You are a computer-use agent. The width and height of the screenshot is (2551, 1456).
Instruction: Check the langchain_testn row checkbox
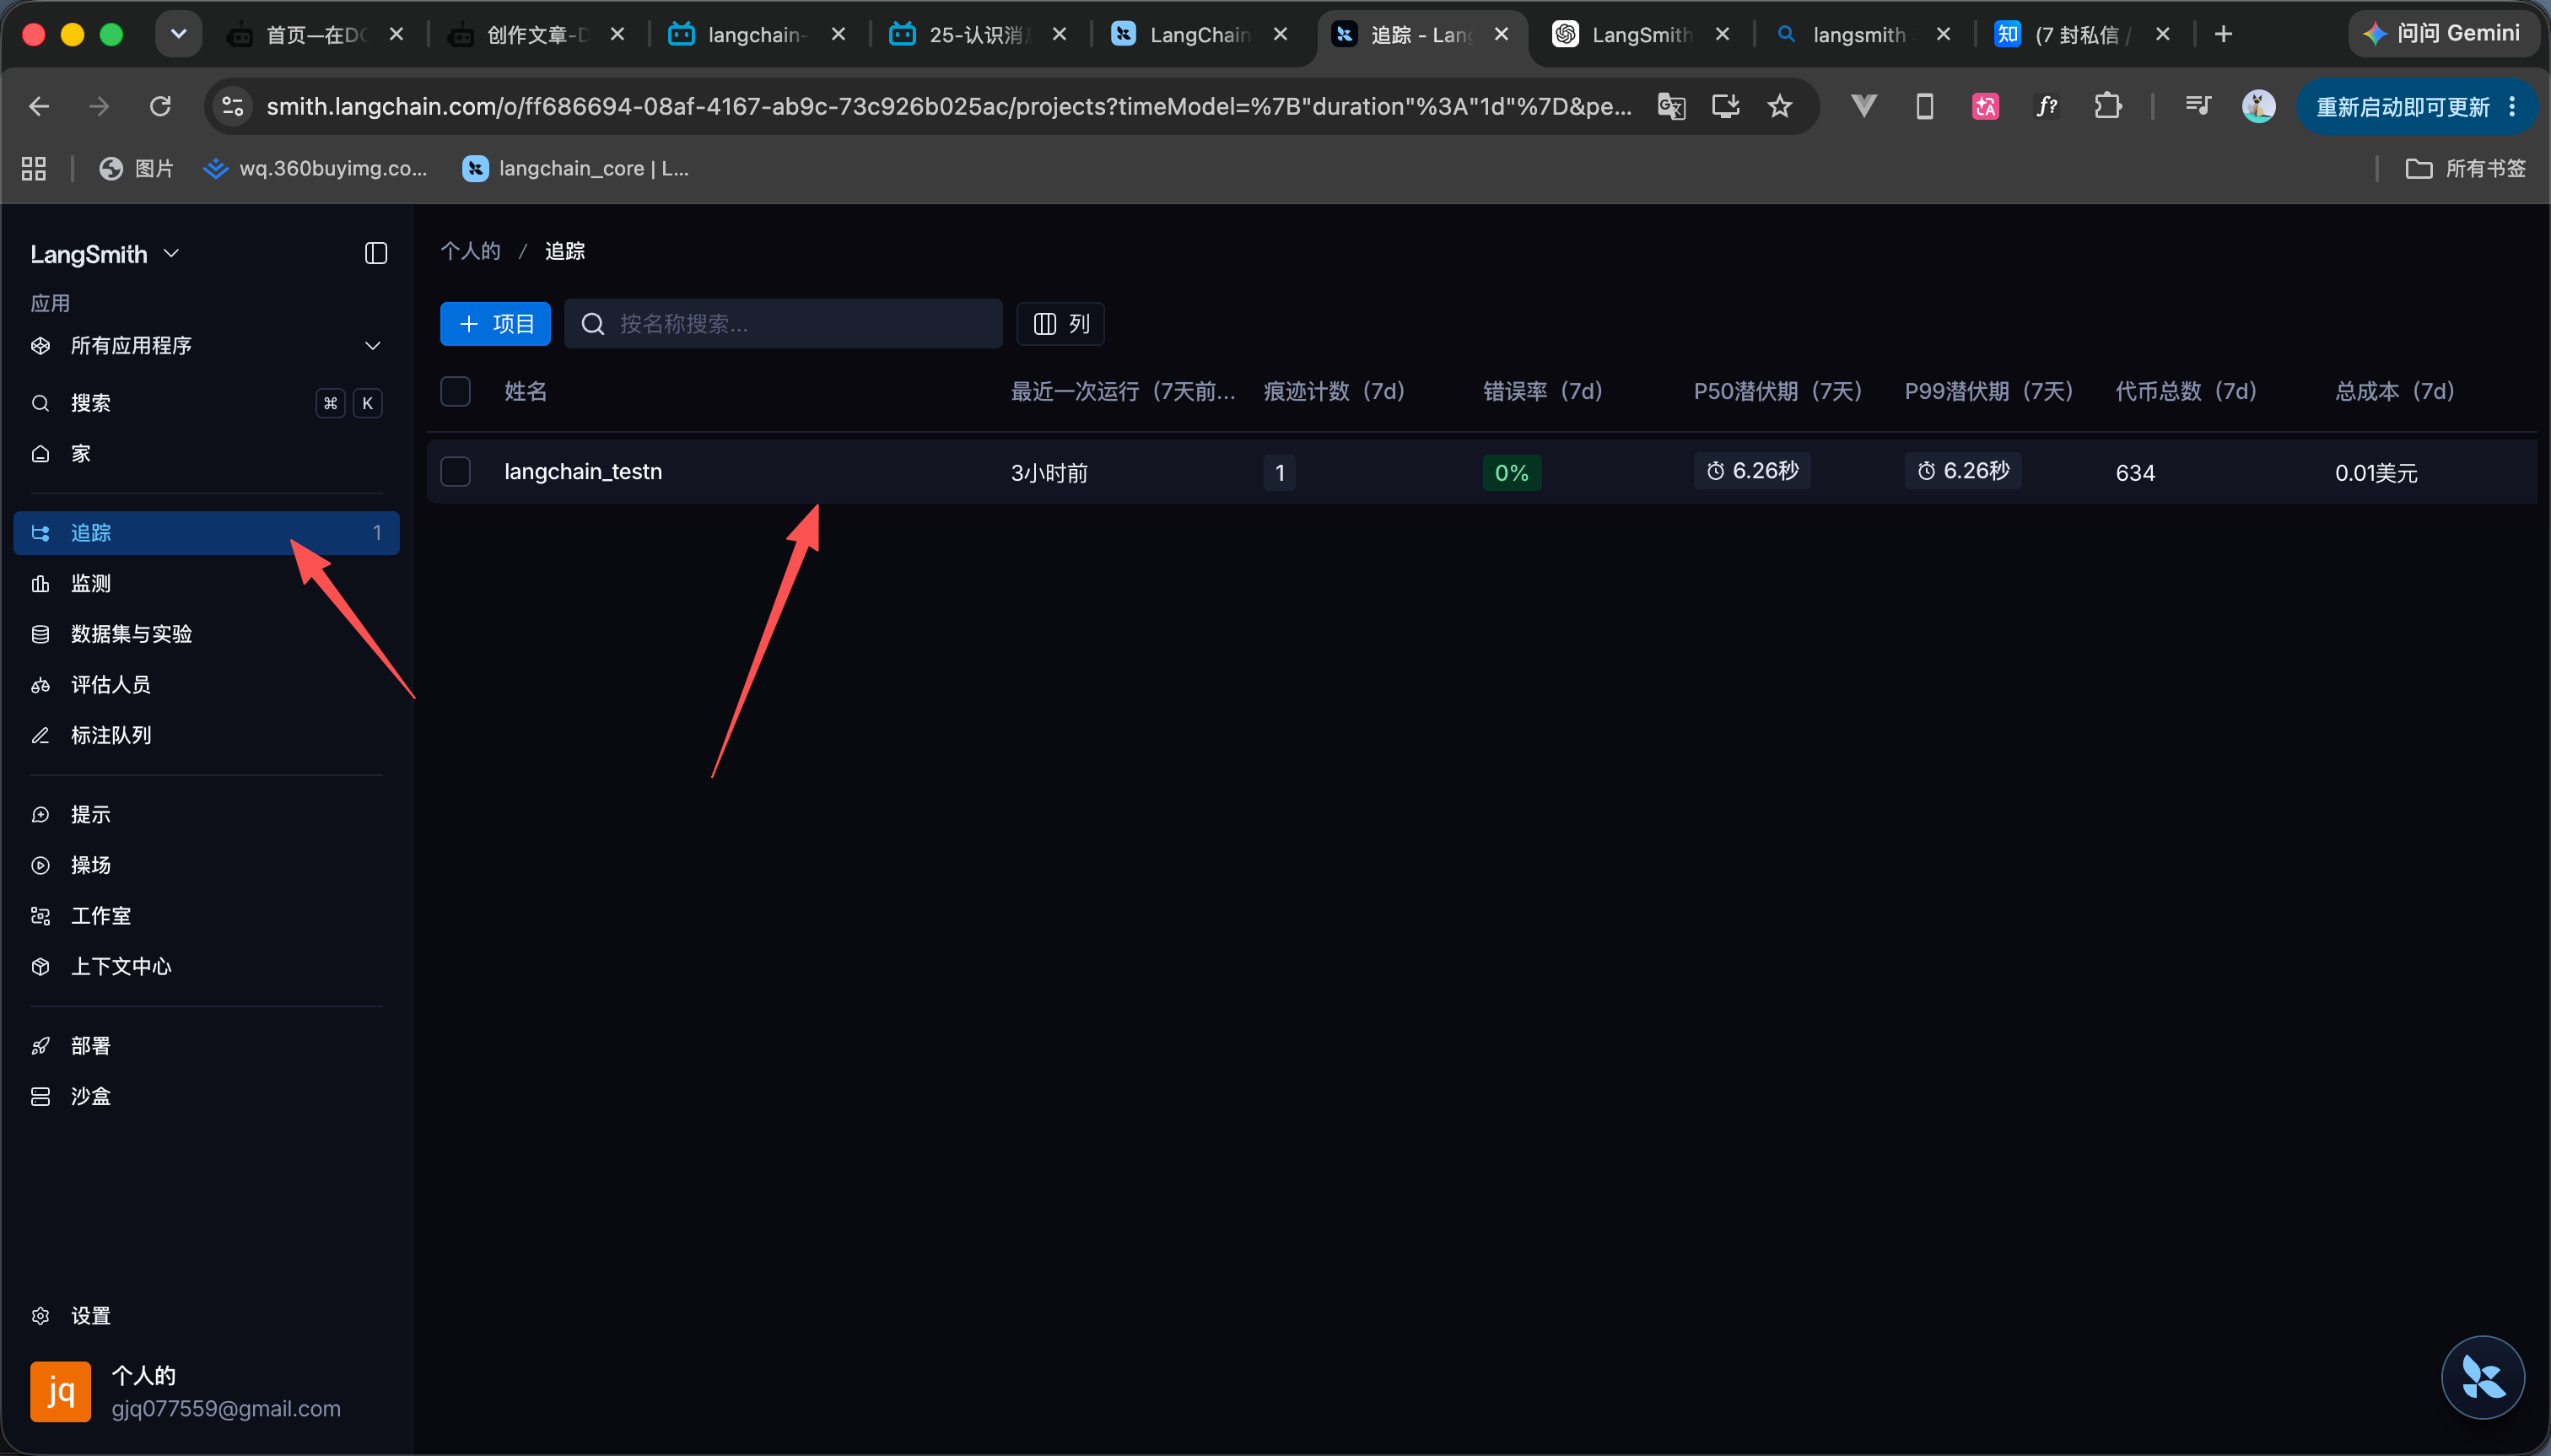456,471
